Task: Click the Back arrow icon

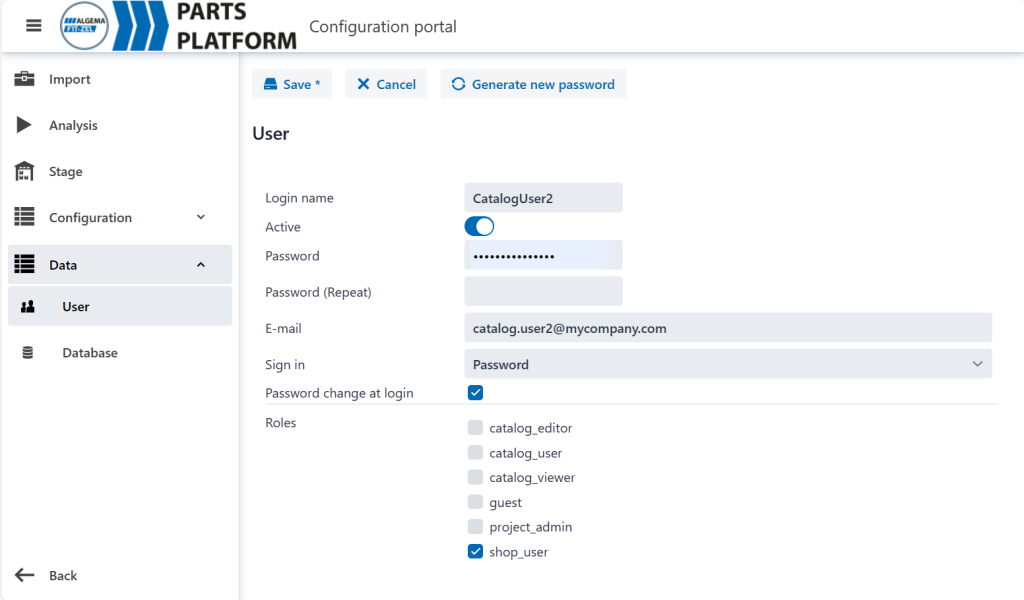Action: (25, 575)
